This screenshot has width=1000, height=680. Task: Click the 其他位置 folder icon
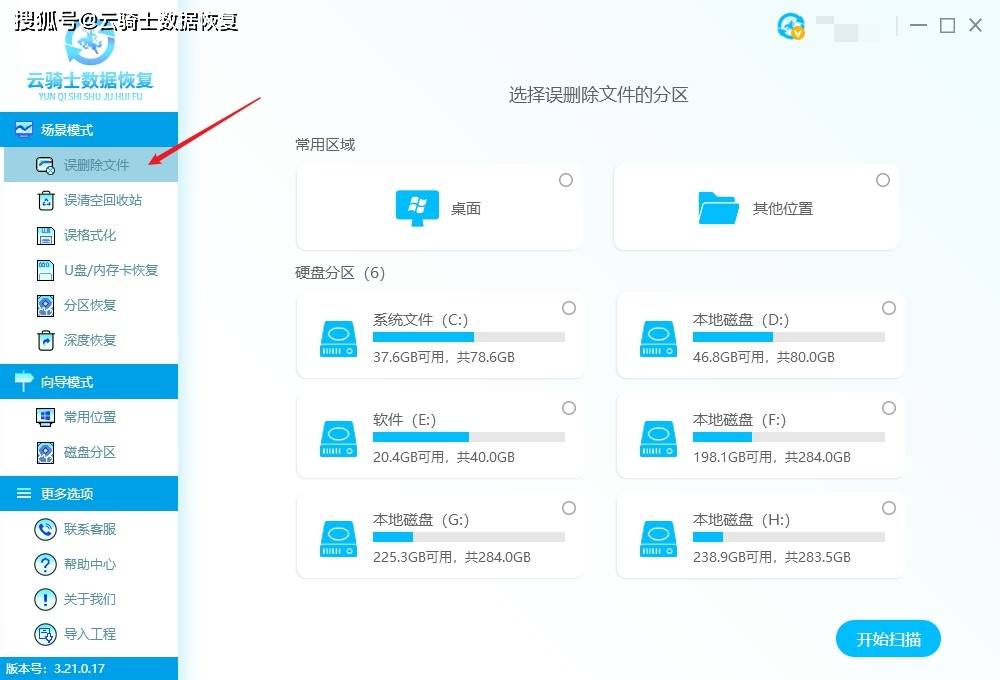coord(718,208)
